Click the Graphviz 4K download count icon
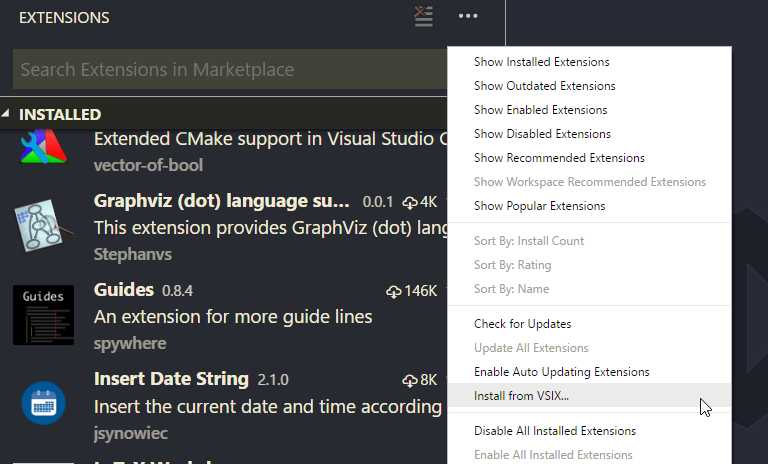This screenshot has height=464, width=768. click(409, 202)
